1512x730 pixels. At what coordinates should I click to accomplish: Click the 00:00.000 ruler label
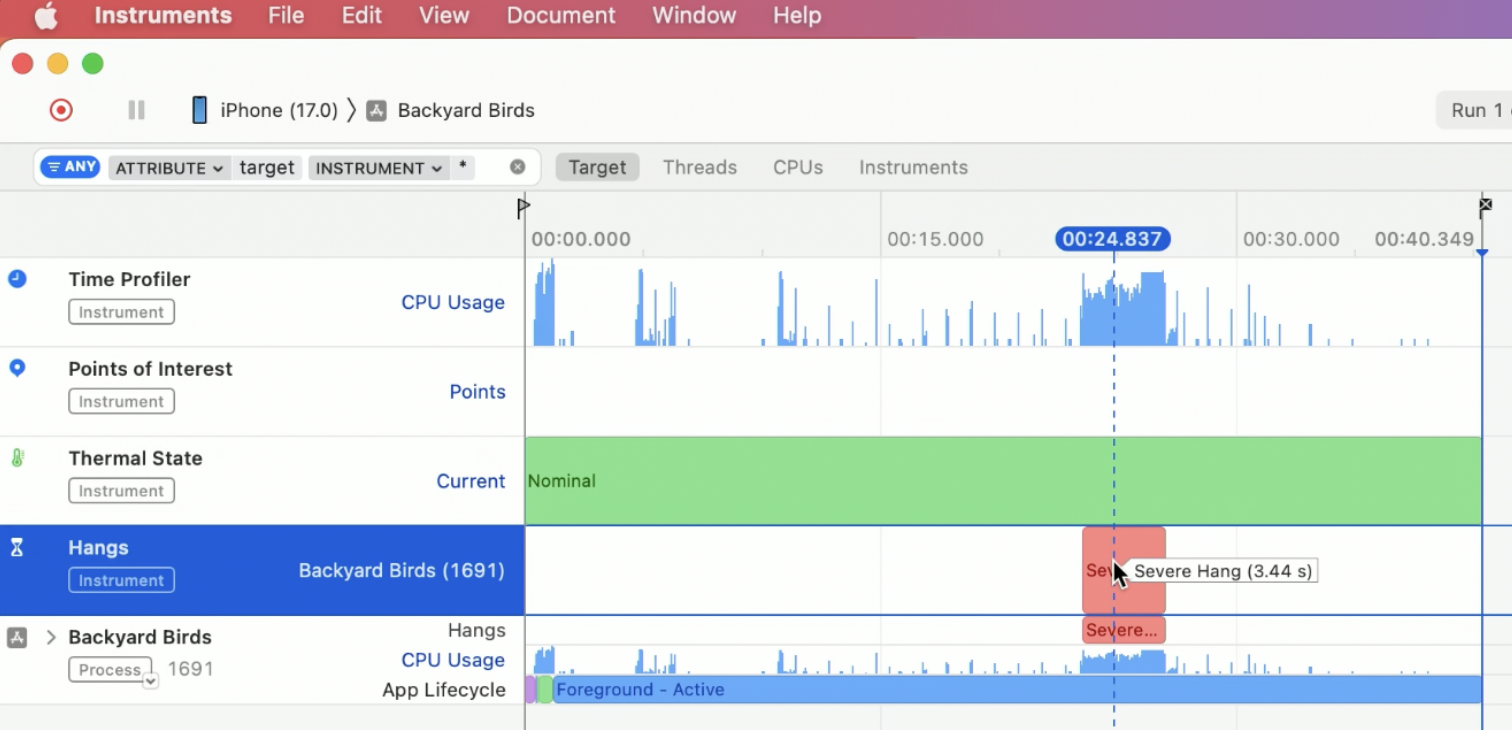[580, 239]
